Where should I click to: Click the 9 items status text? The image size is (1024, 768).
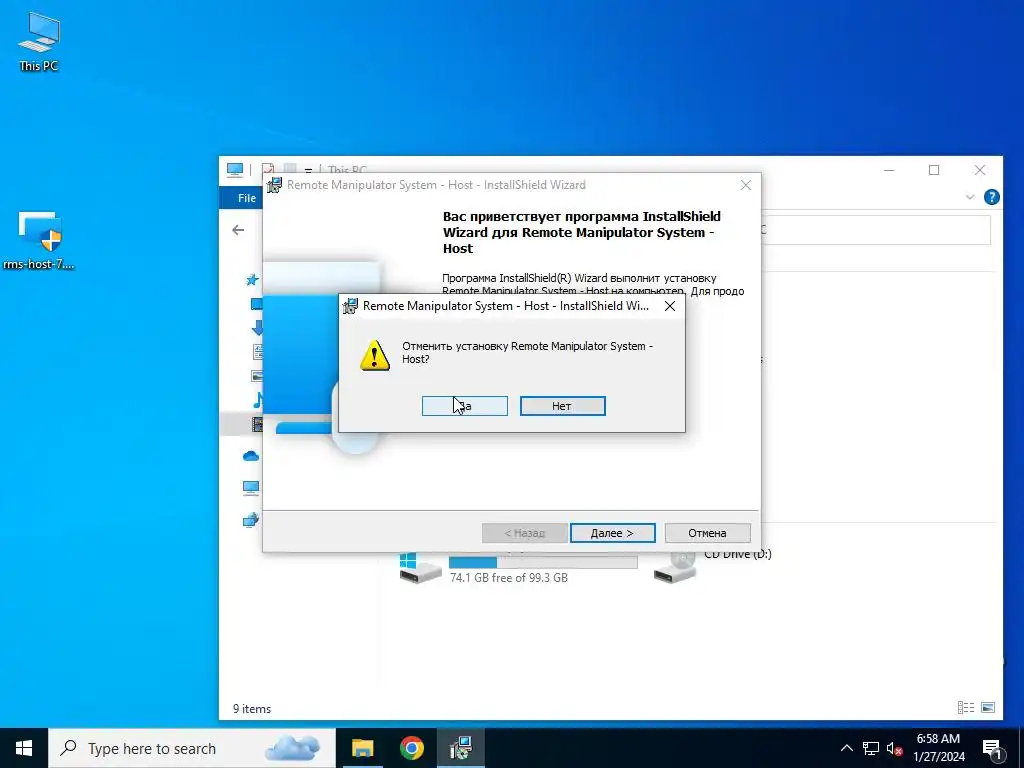[x=252, y=709]
